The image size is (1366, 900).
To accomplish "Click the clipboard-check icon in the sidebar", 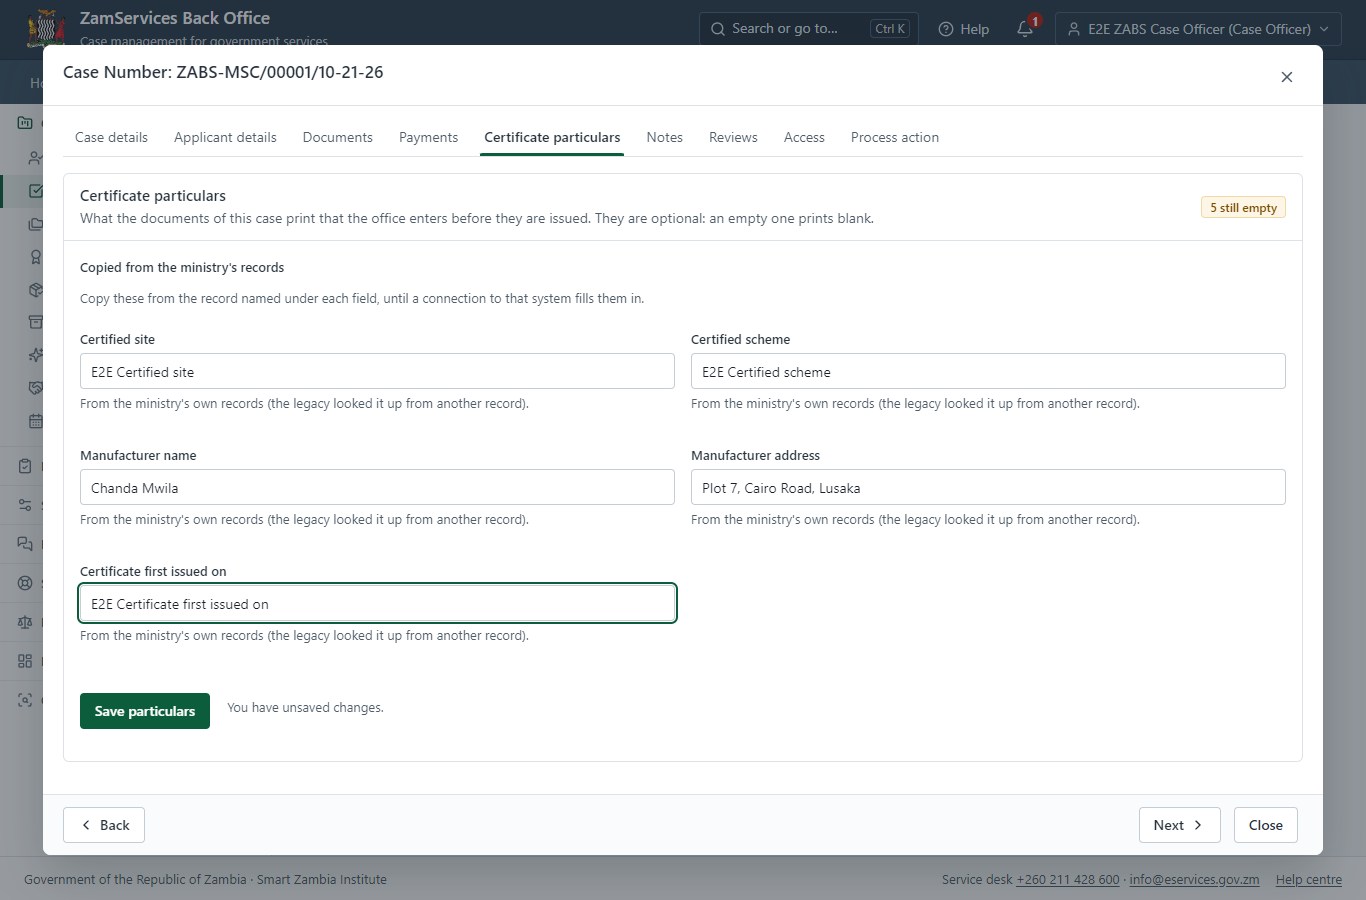I will point(25,466).
